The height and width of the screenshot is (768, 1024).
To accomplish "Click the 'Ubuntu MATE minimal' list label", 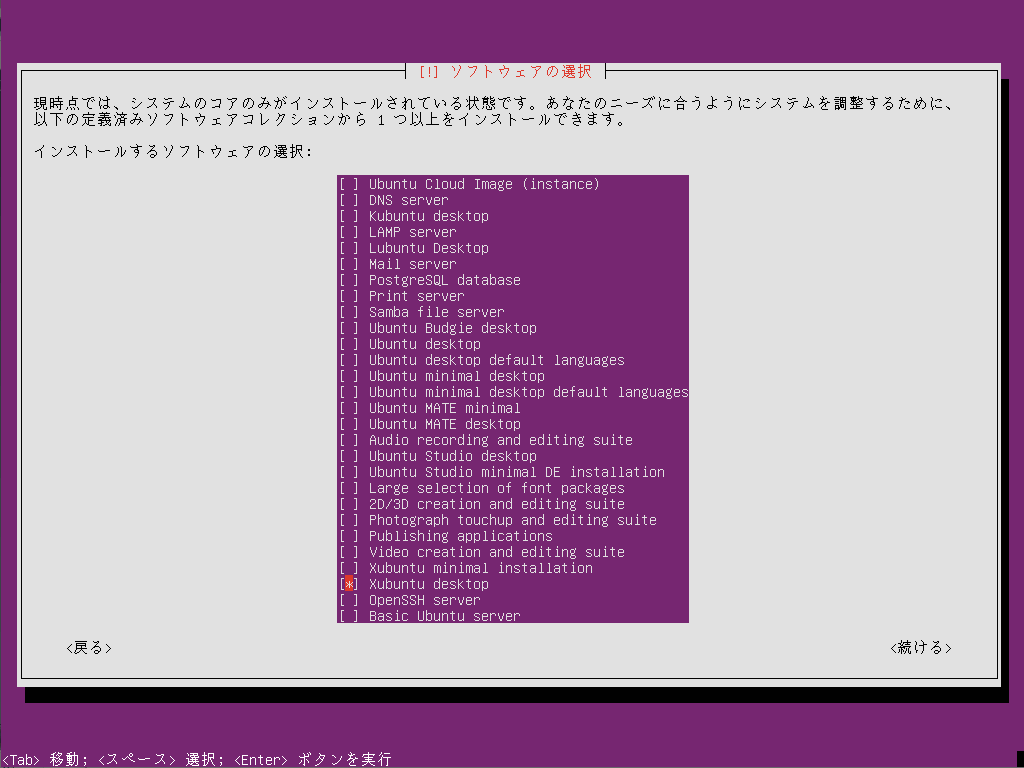I will pyautogui.click(x=445, y=408).
